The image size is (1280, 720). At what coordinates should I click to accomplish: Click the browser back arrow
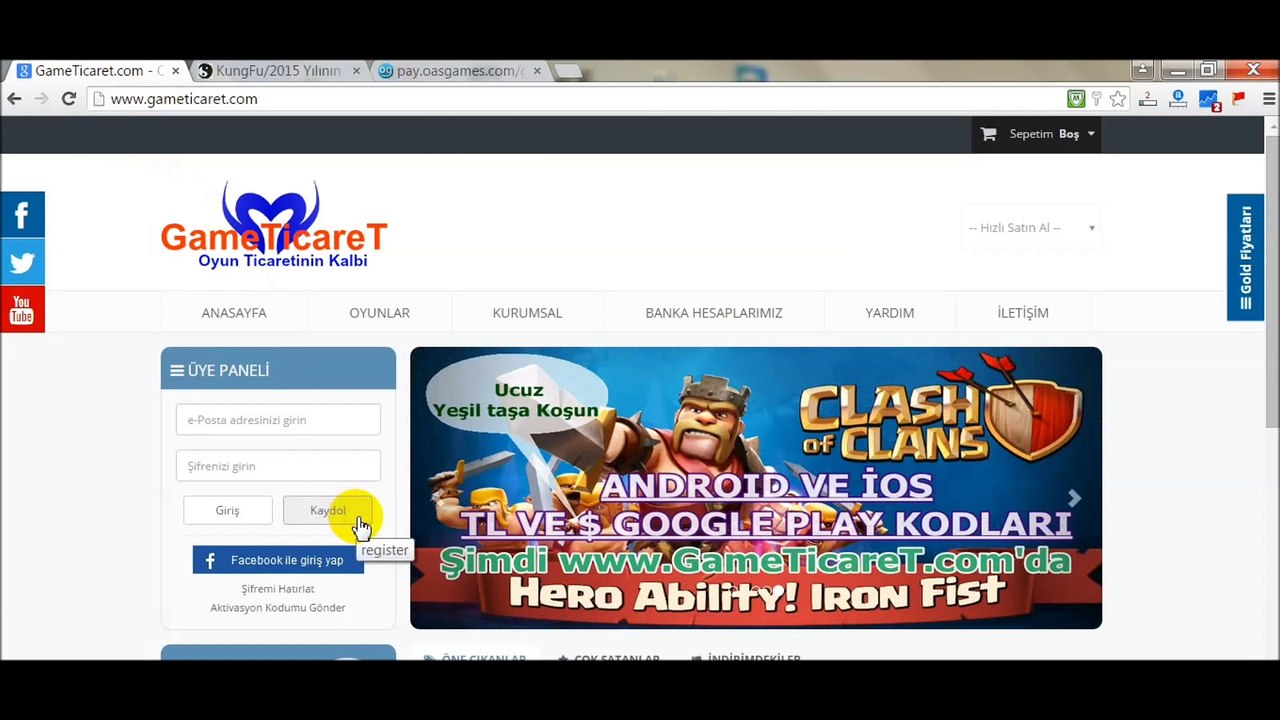(x=14, y=99)
